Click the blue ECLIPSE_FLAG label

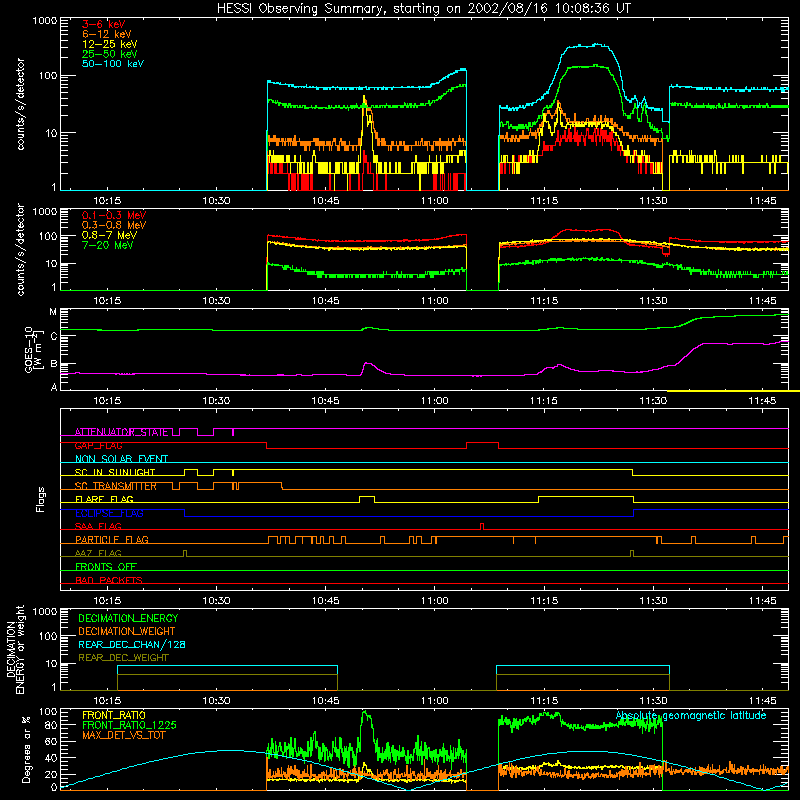pos(109,513)
